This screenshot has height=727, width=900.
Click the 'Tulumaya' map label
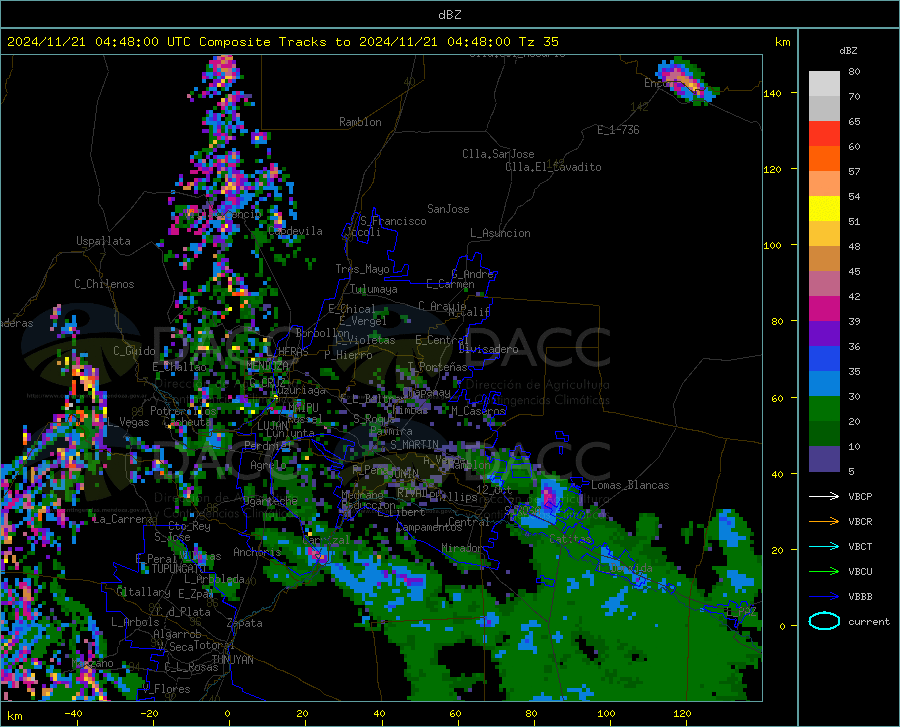[373, 289]
